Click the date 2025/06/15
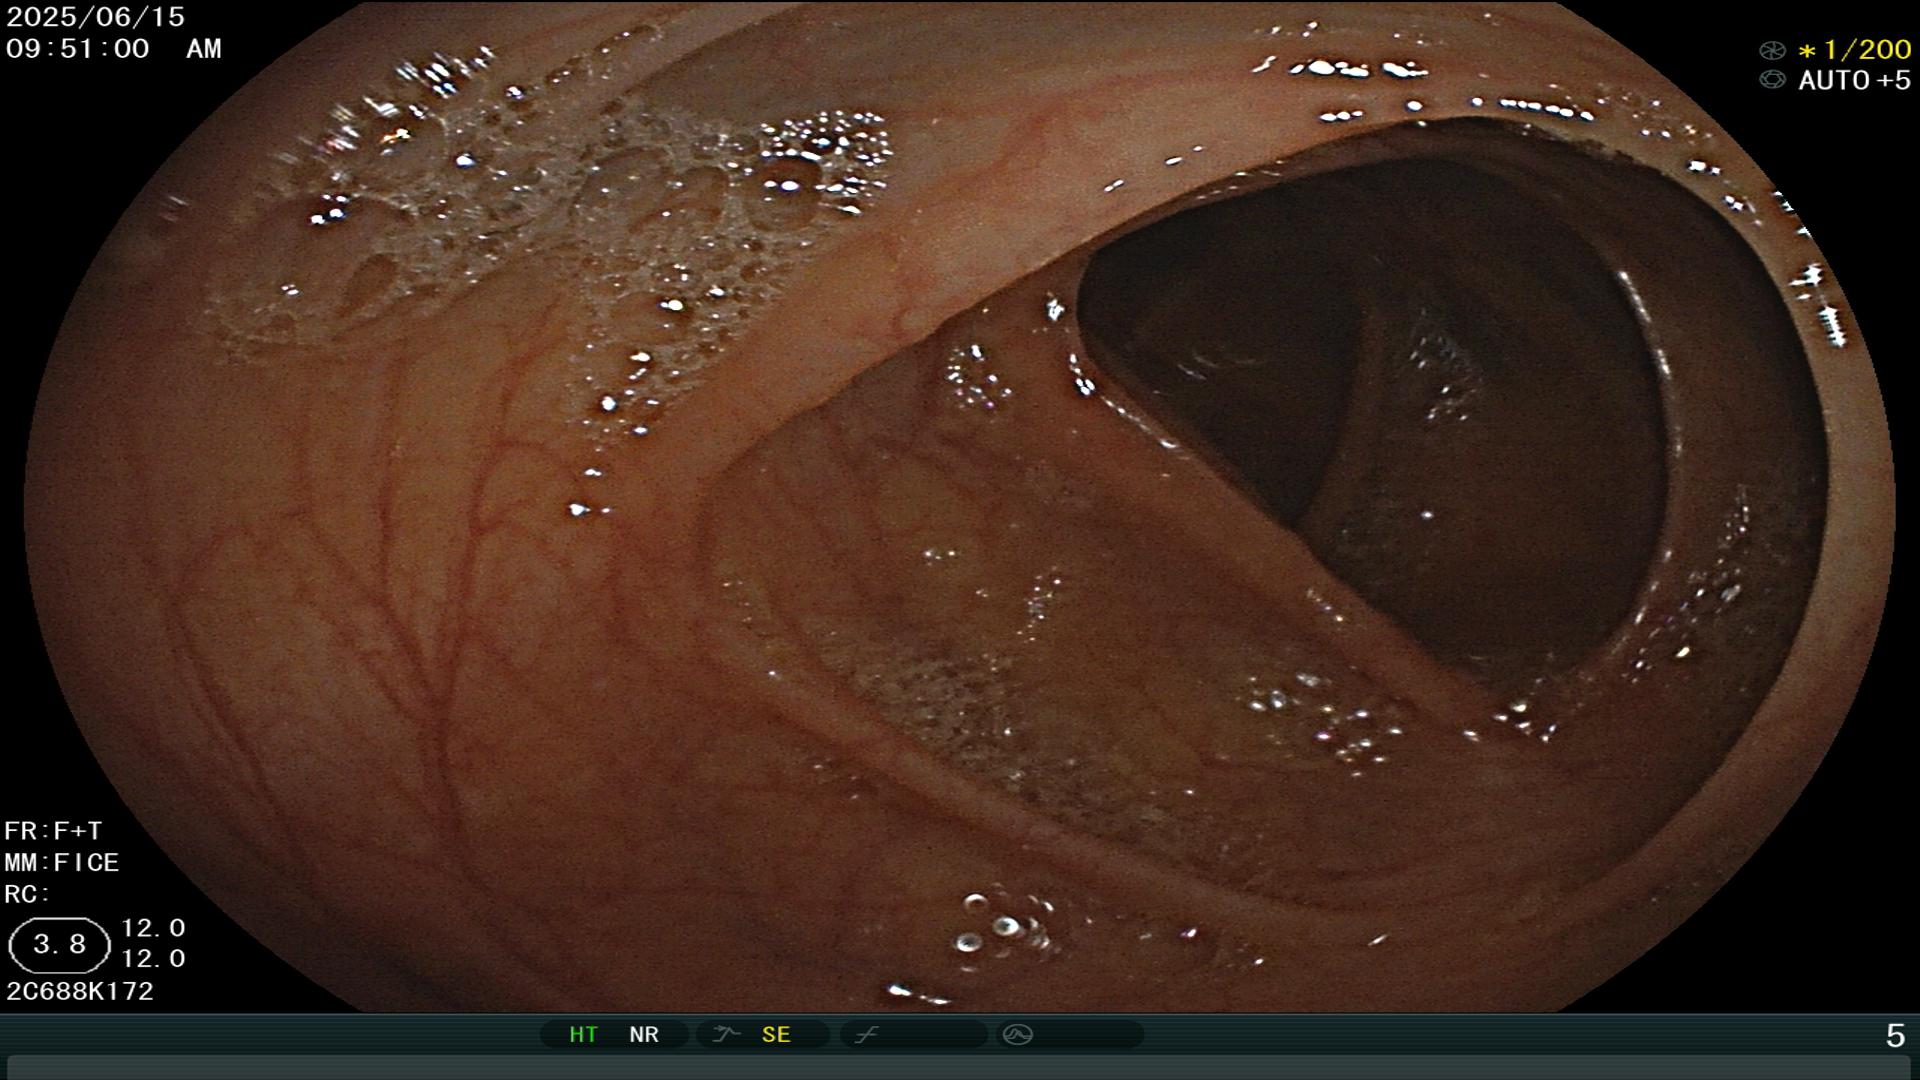 pyautogui.click(x=96, y=17)
